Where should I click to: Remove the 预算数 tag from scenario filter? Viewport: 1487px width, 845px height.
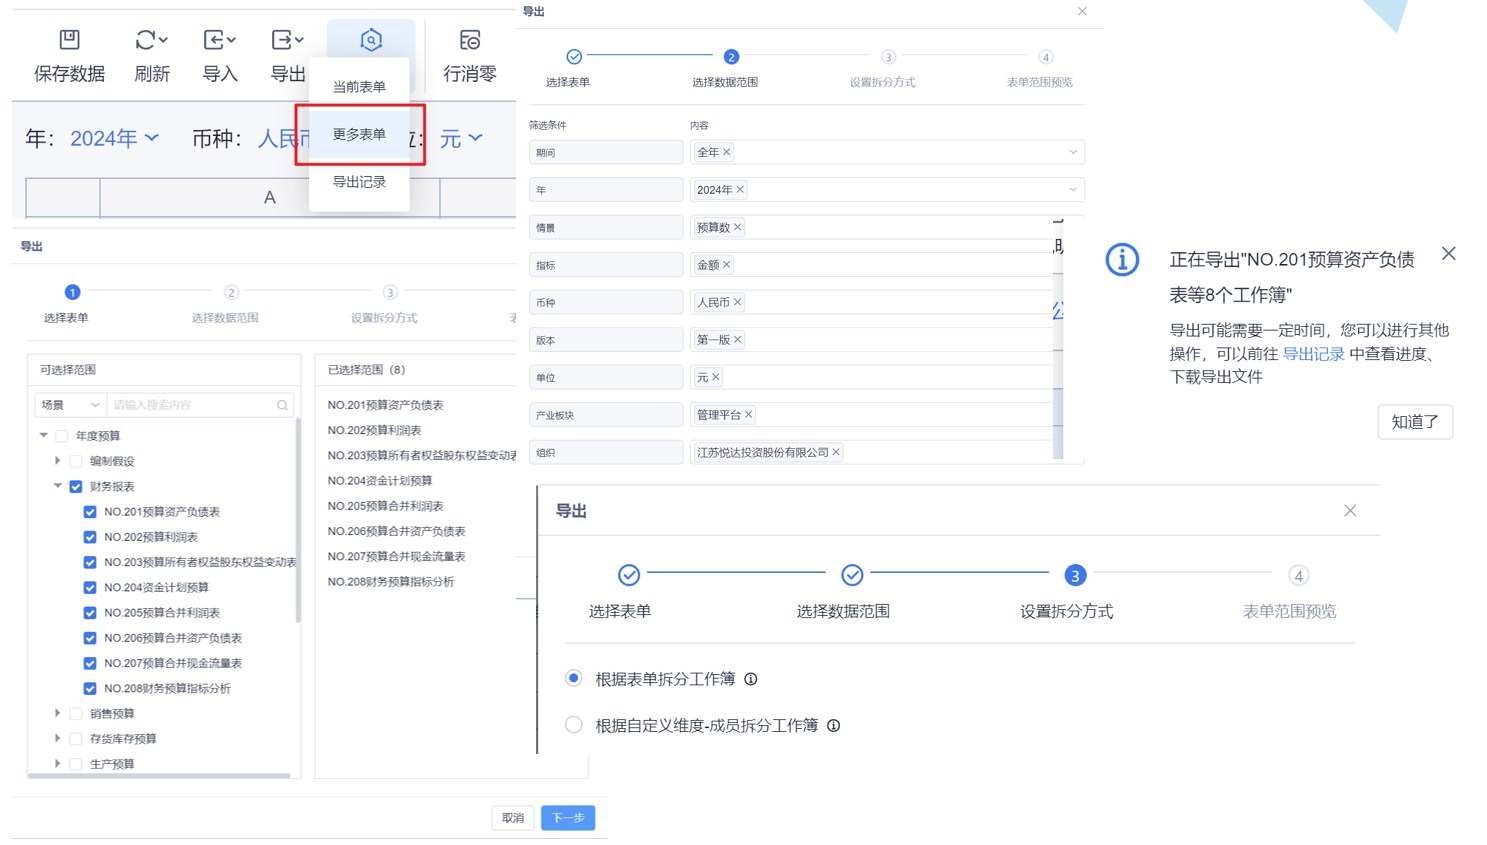pyautogui.click(x=738, y=228)
